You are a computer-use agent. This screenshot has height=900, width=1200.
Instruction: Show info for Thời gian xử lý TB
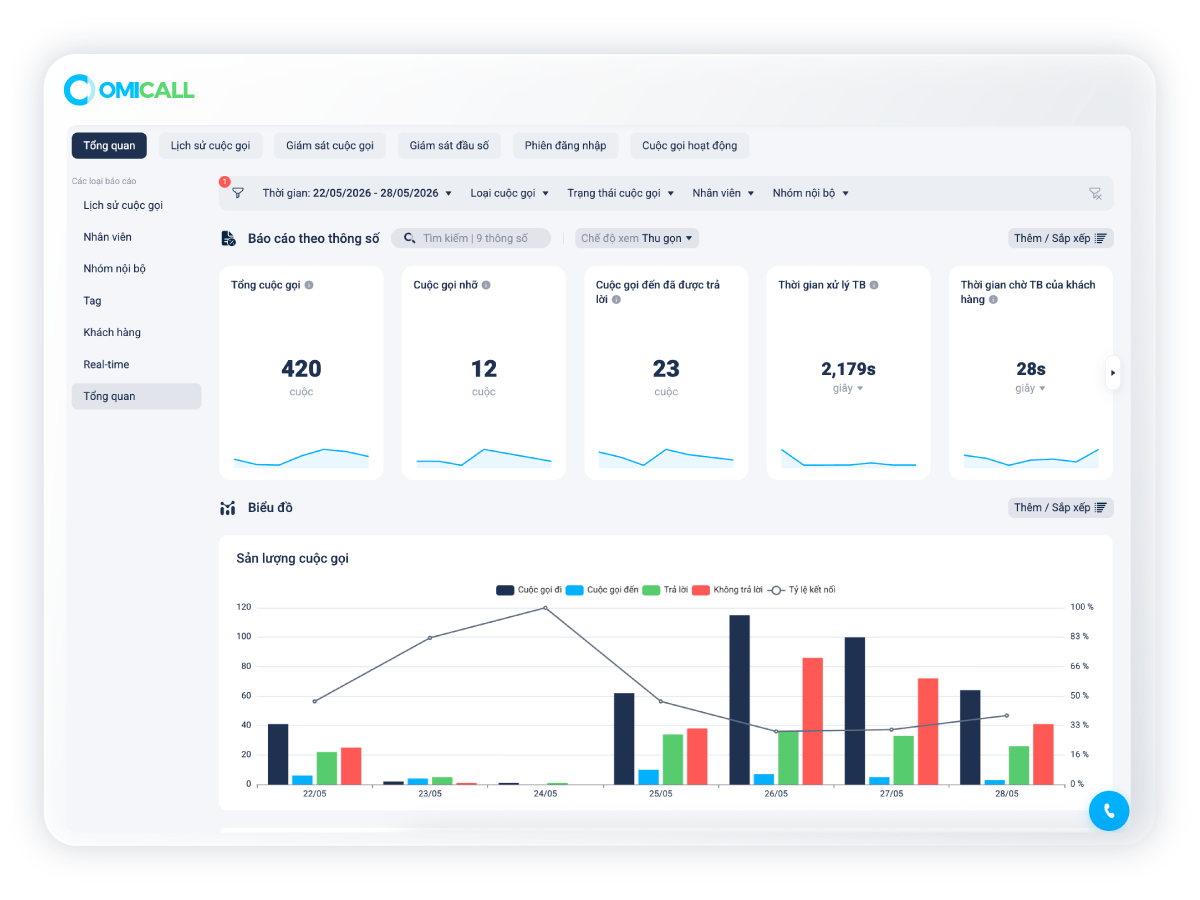click(x=874, y=285)
